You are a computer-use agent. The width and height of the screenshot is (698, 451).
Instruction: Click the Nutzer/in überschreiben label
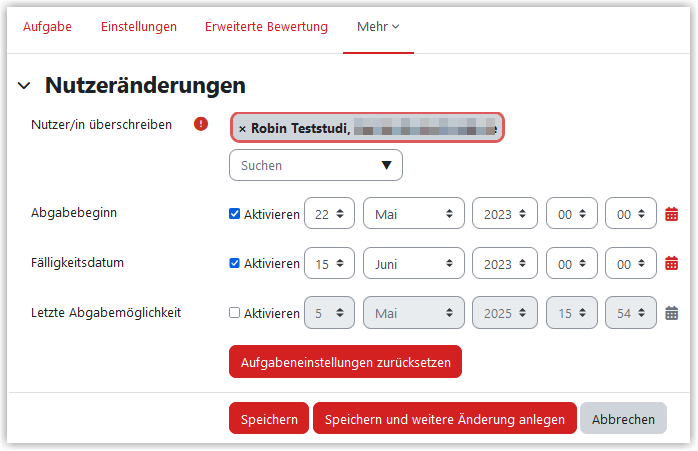[x=101, y=125]
